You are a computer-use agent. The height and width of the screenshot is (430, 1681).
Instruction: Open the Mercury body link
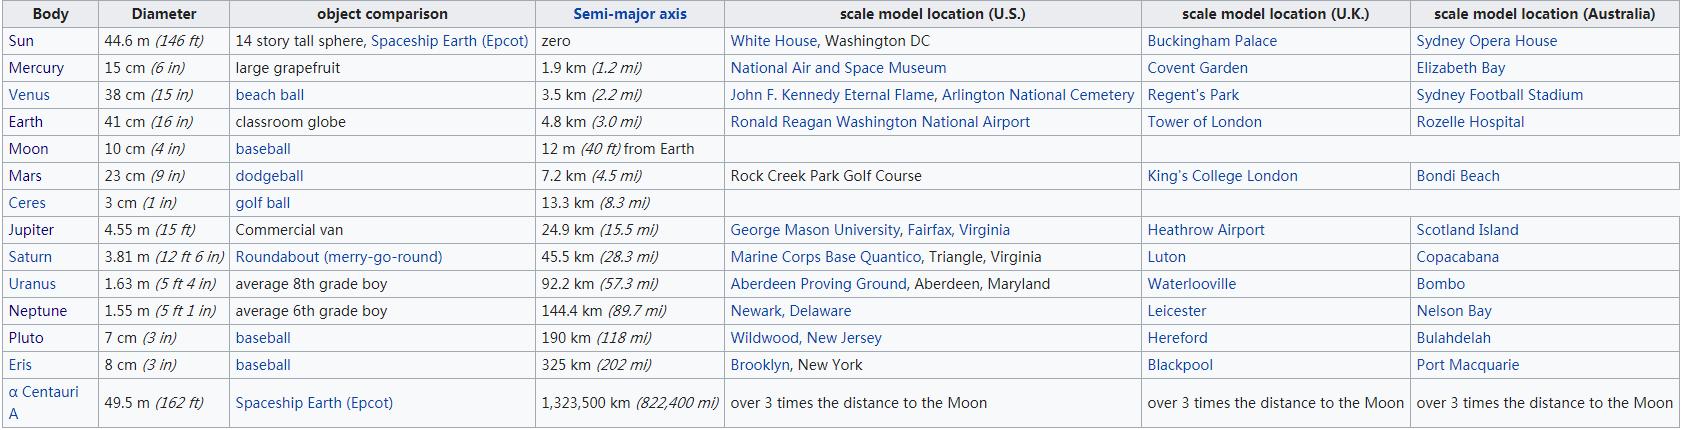pos(36,68)
